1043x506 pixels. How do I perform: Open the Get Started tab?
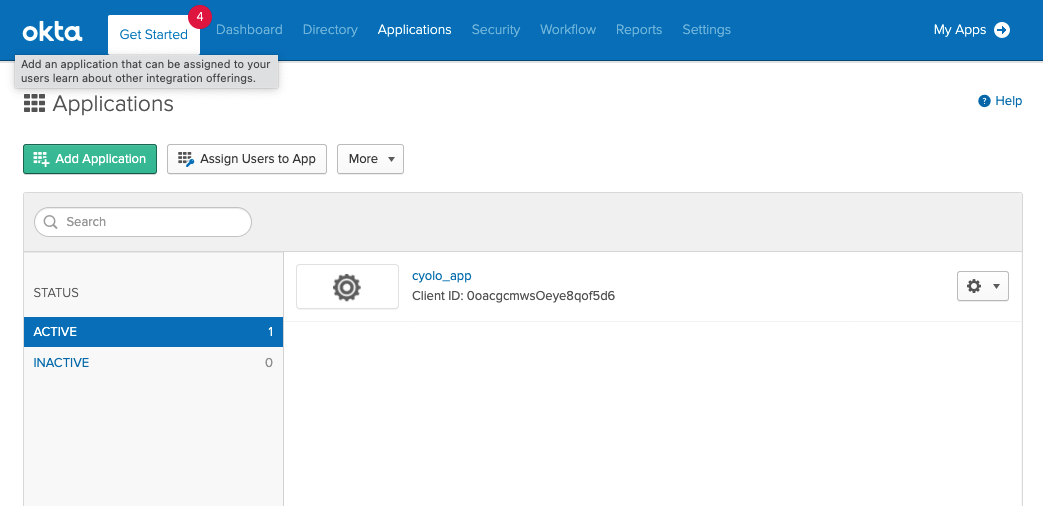coord(154,35)
